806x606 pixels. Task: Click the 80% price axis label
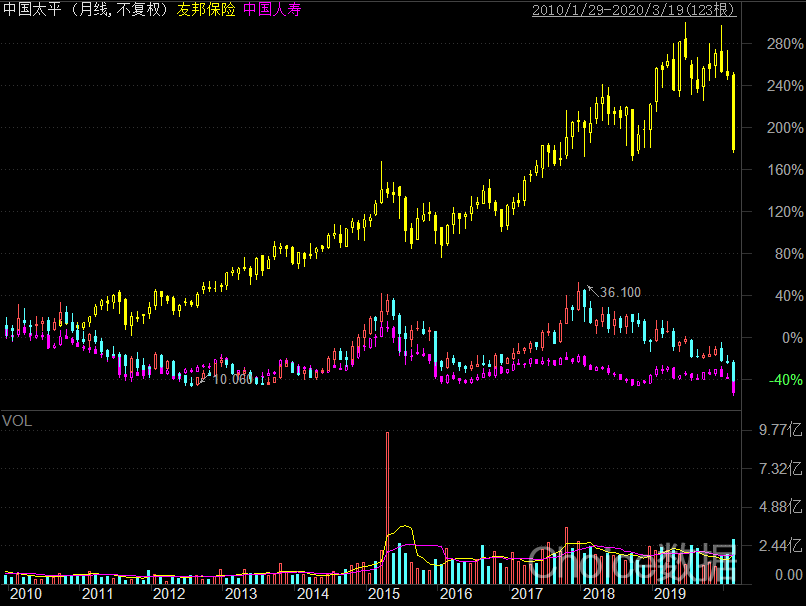[789, 254]
